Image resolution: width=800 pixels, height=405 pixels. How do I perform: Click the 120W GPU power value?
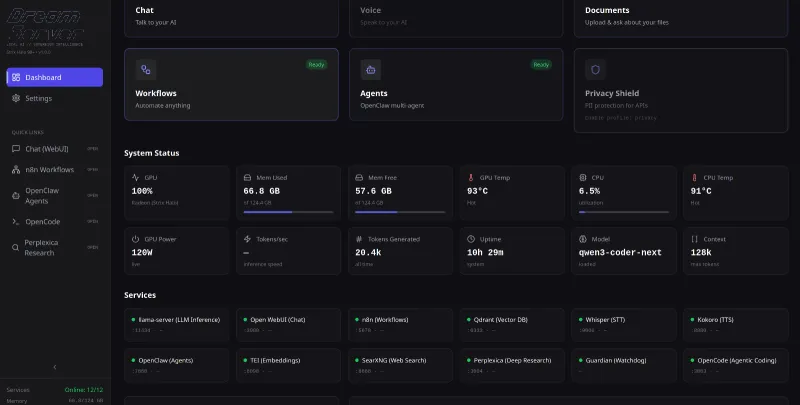click(x=141, y=252)
